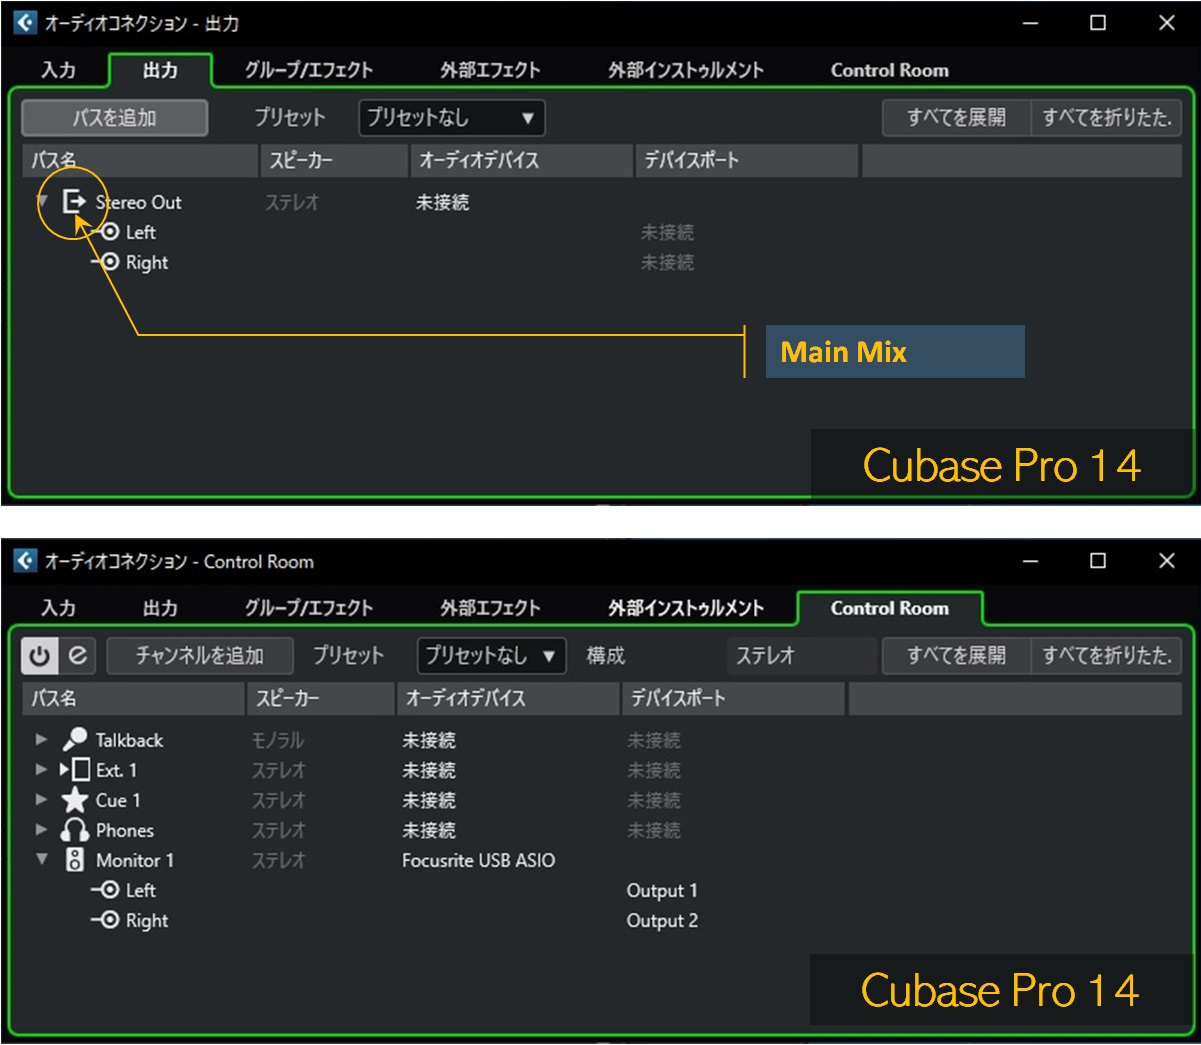Click the チャンネルを追加 button
1201x1045 pixels.
tap(200, 656)
